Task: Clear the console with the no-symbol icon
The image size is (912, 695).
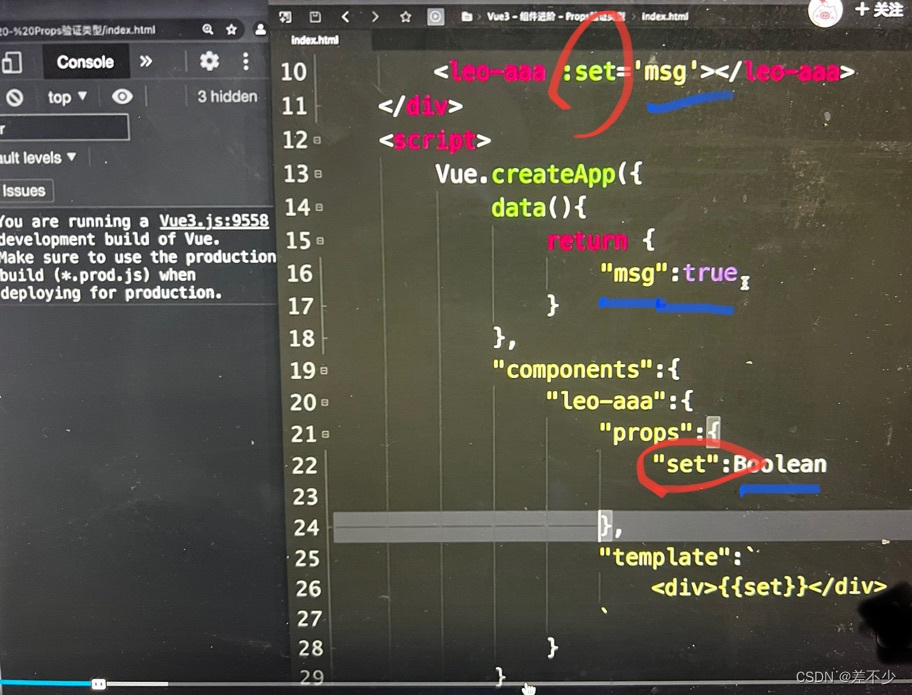Action: tap(12, 97)
